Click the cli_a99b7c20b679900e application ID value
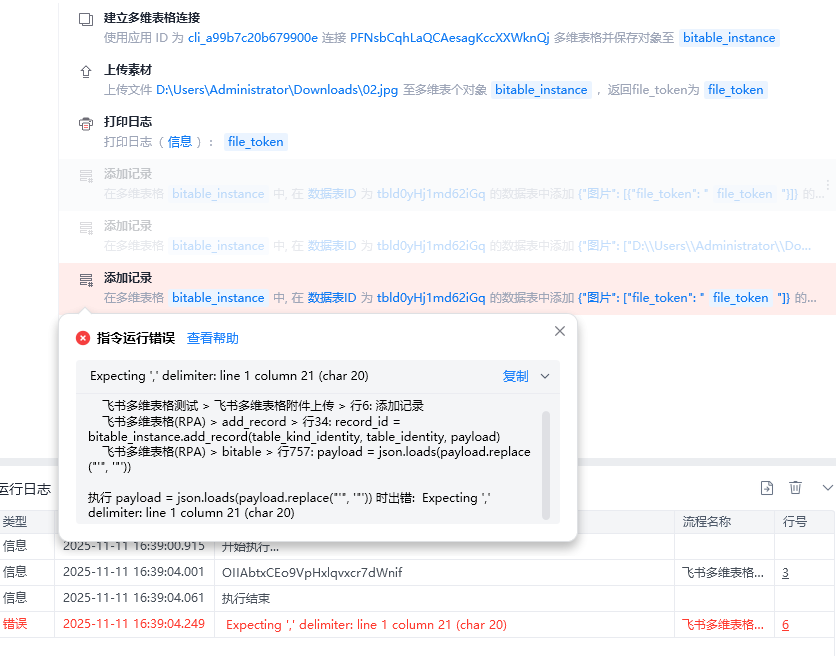The width and height of the screenshot is (836, 656). tap(253, 38)
